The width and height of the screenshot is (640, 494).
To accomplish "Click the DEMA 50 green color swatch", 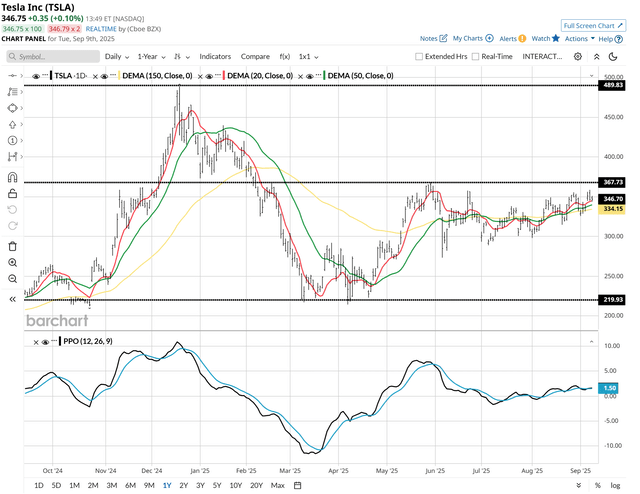I will pyautogui.click(x=324, y=76).
